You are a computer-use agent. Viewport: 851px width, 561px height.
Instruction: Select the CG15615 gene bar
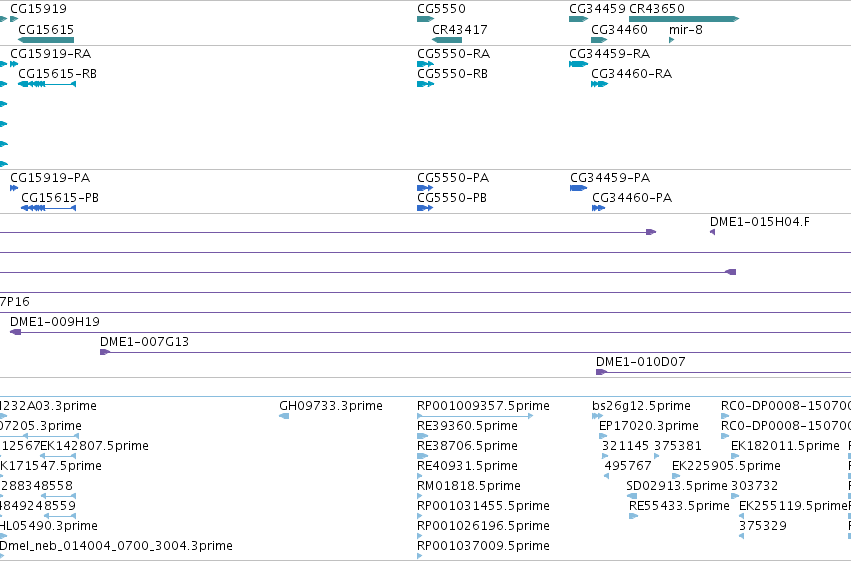coord(46,40)
